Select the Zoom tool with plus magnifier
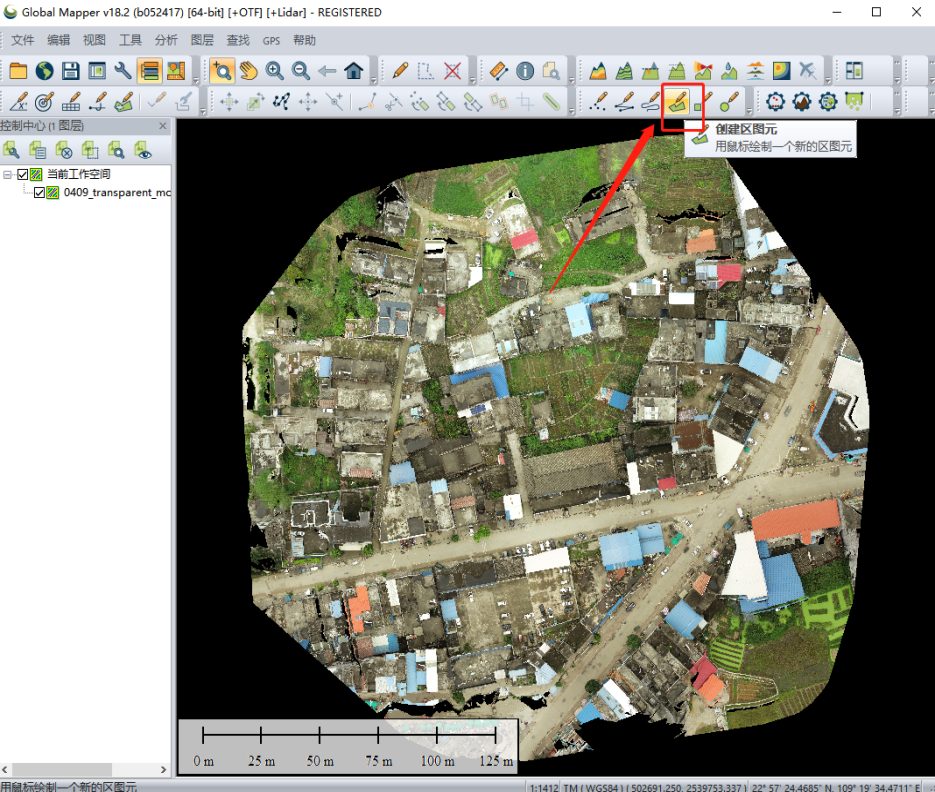Viewport: 935px width, 792px height. click(222, 71)
